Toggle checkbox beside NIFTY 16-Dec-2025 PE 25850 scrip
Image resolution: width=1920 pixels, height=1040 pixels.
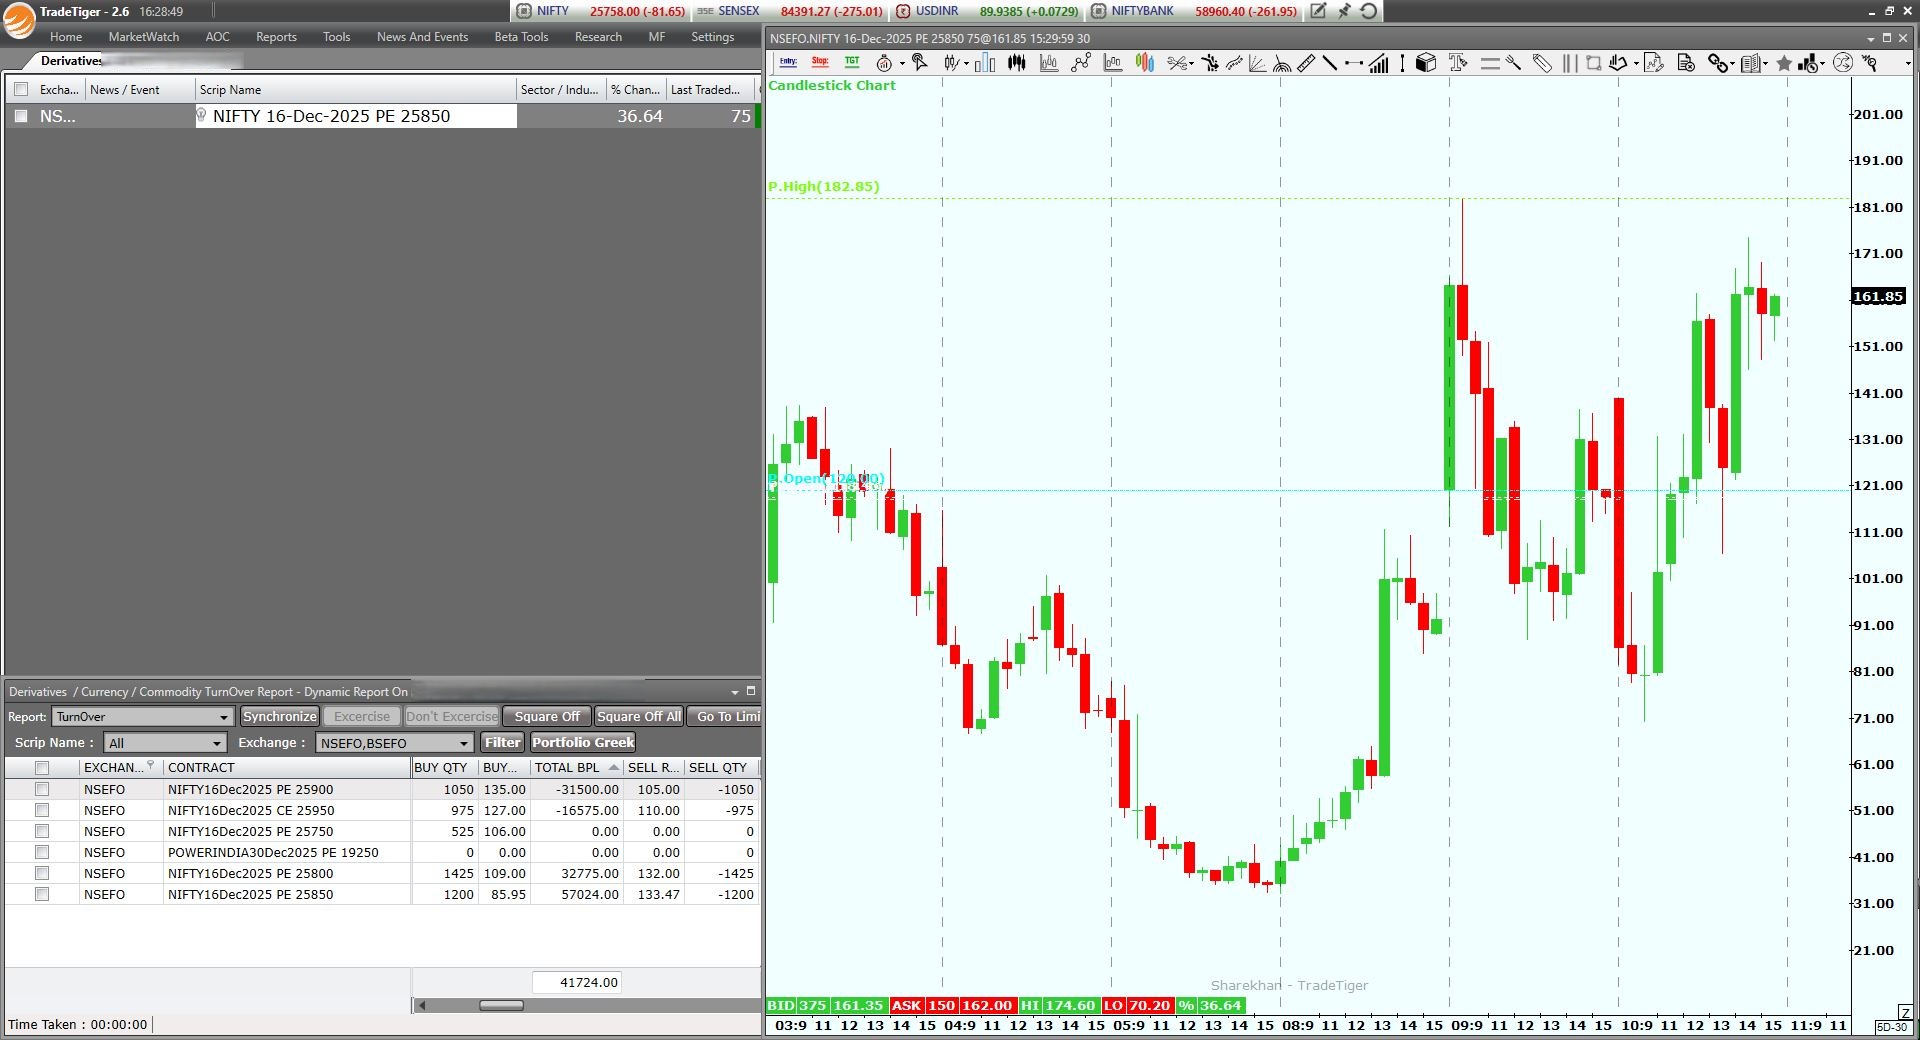21,116
